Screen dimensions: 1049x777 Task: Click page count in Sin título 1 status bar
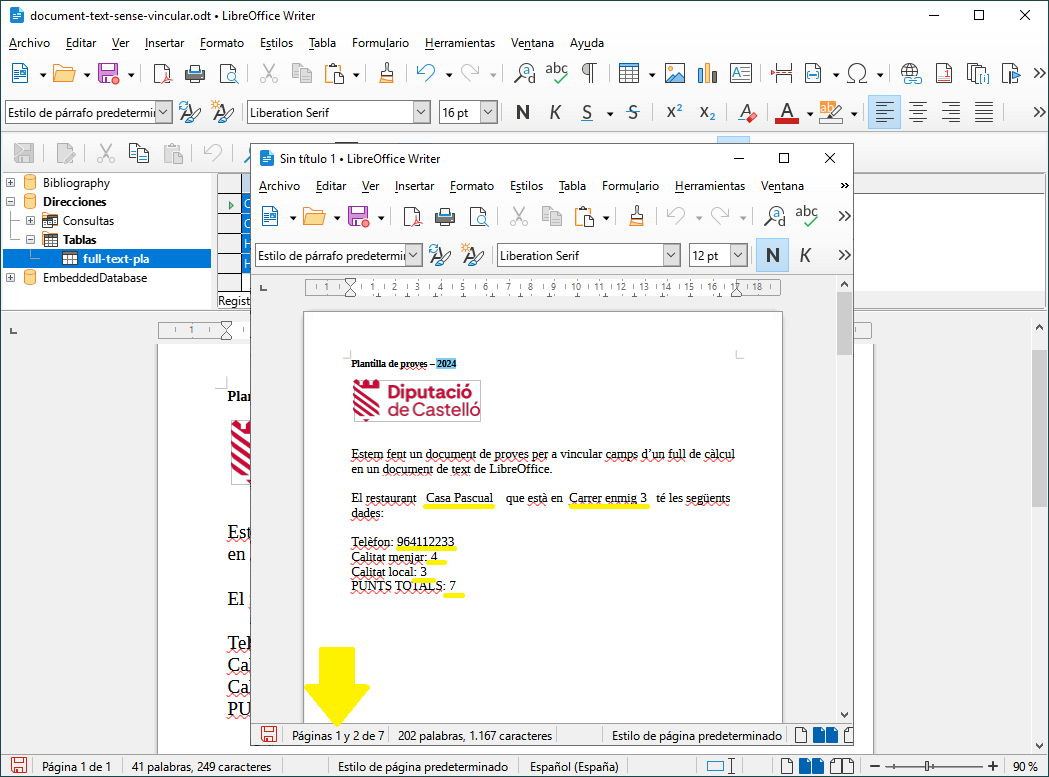tap(338, 736)
